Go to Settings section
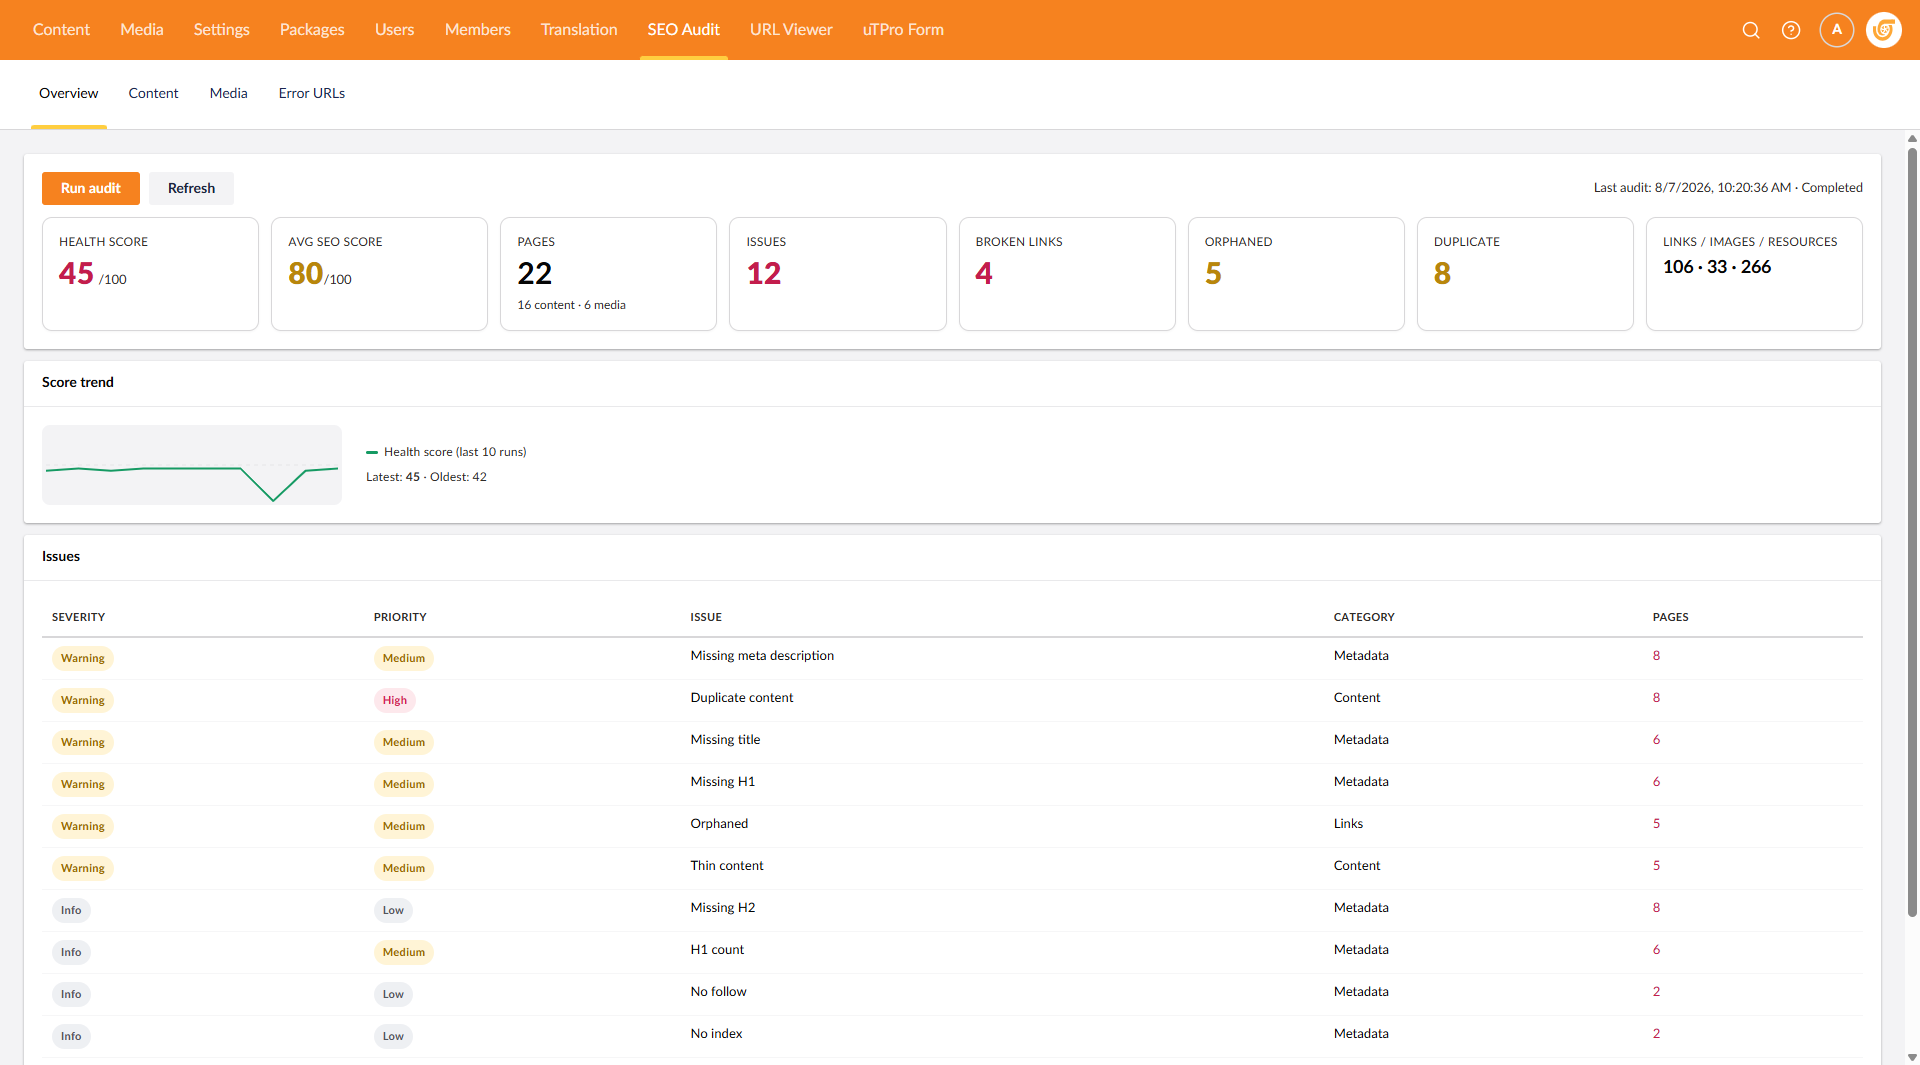The width and height of the screenshot is (1920, 1065). pos(222,30)
